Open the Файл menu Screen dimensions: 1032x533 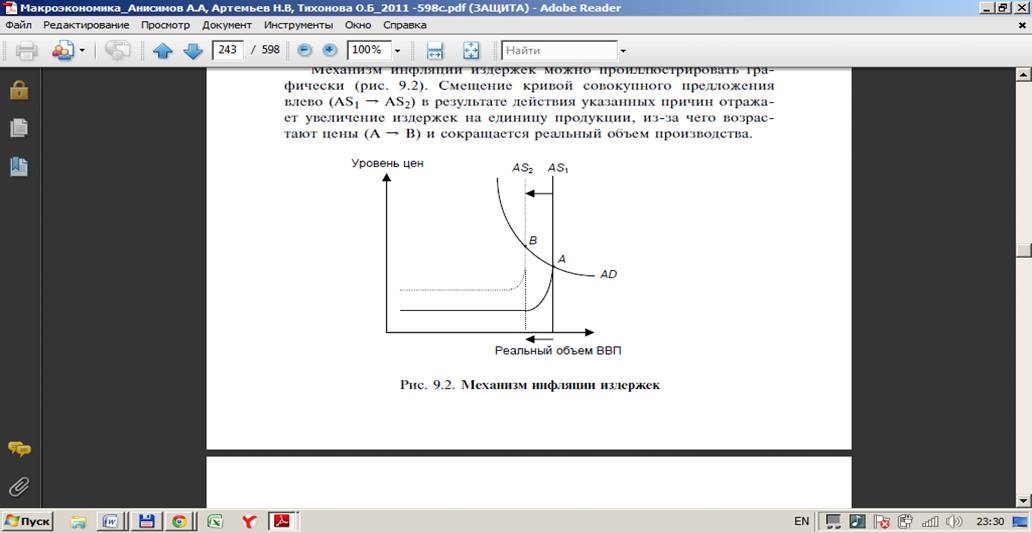pyautogui.click(x=18, y=25)
